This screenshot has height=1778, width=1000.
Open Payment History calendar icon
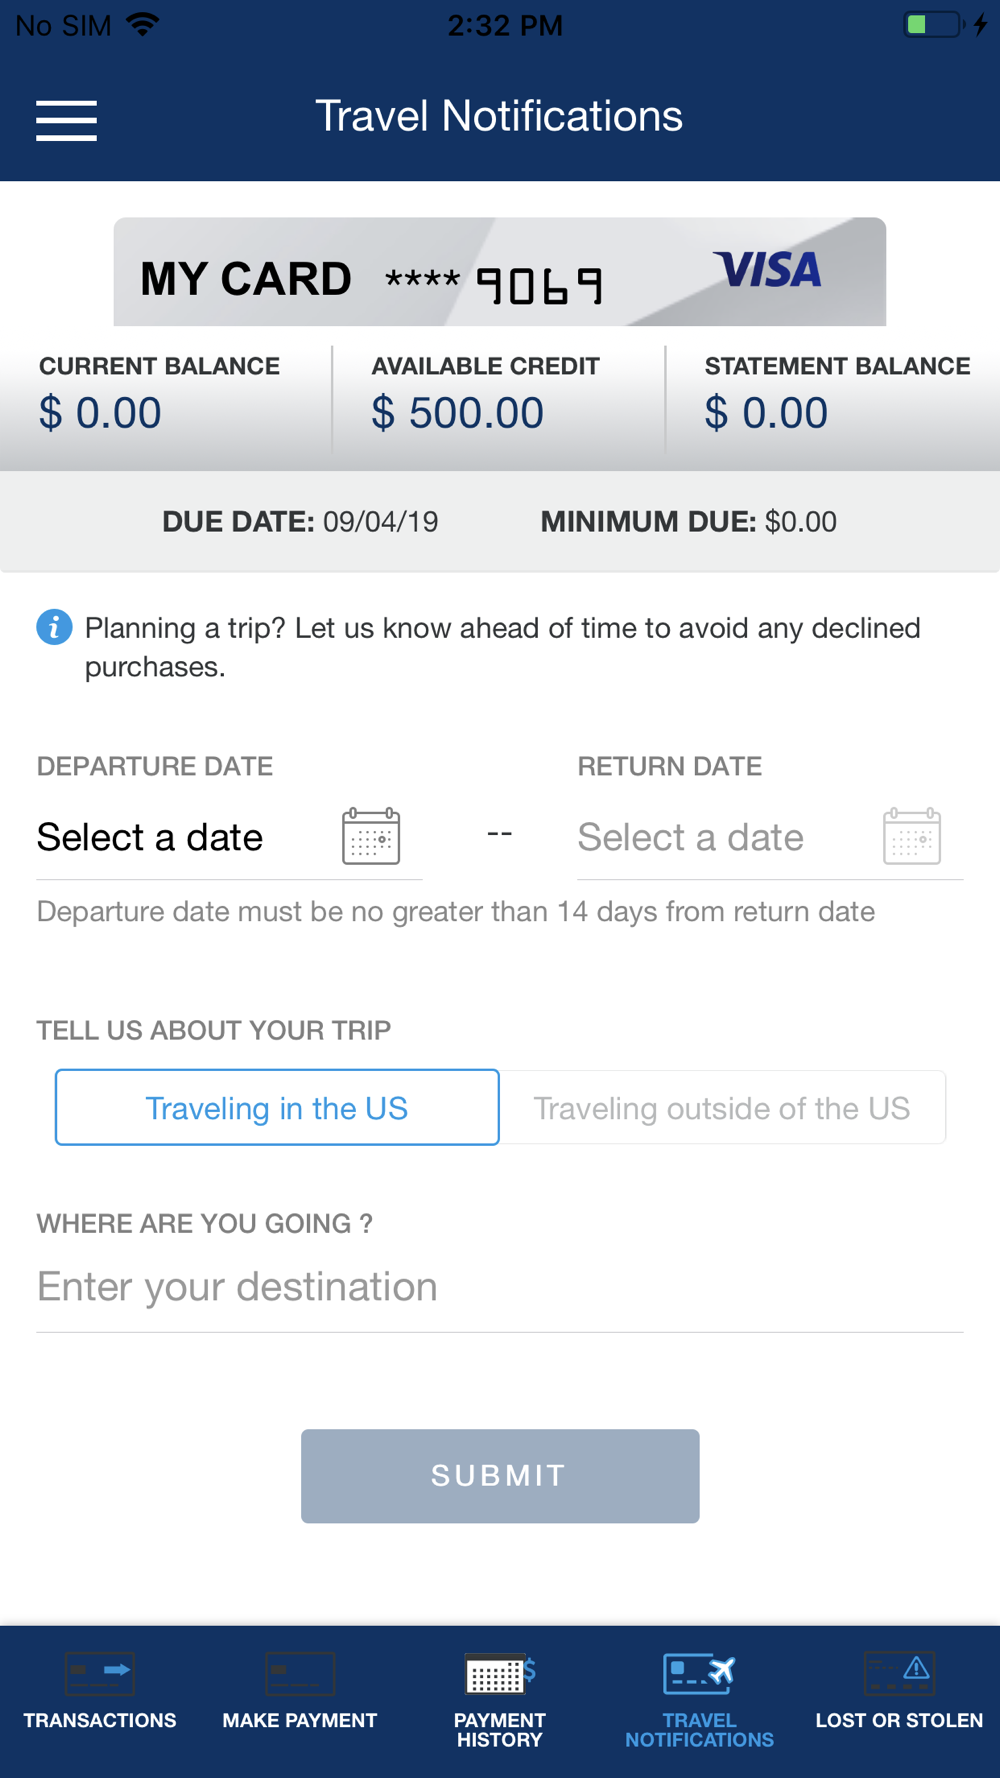(500, 1673)
